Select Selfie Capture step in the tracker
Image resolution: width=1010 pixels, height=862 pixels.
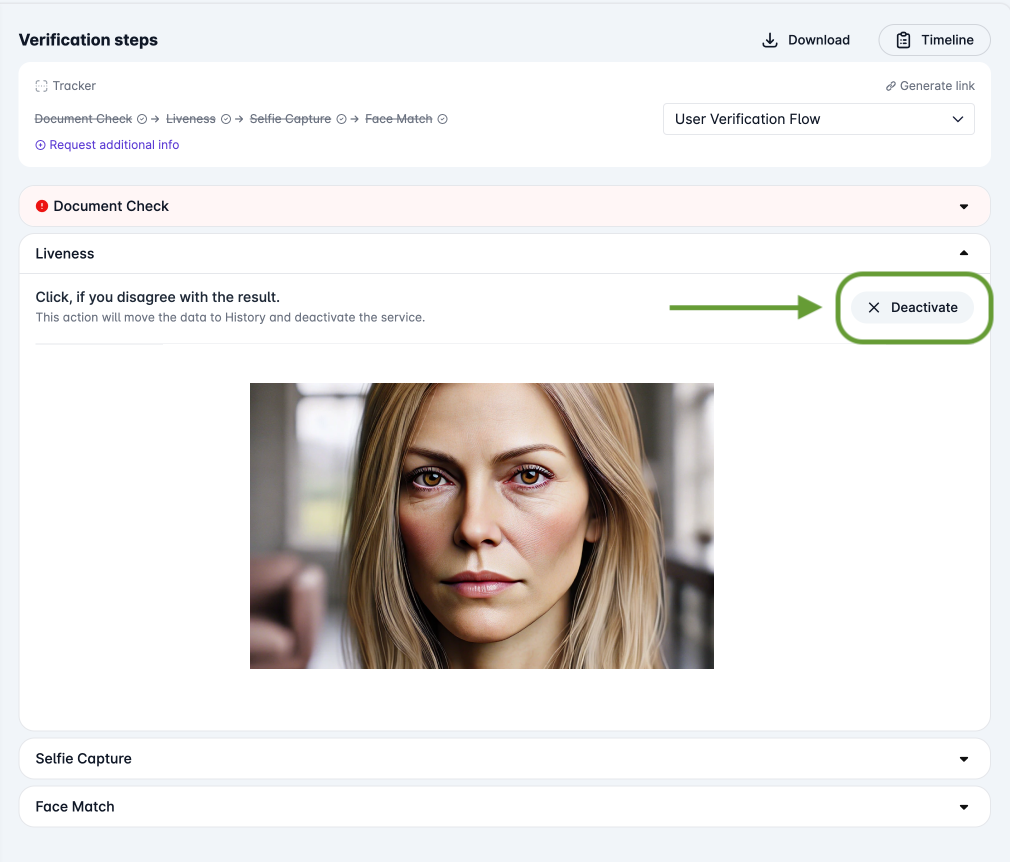click(290, 119)
